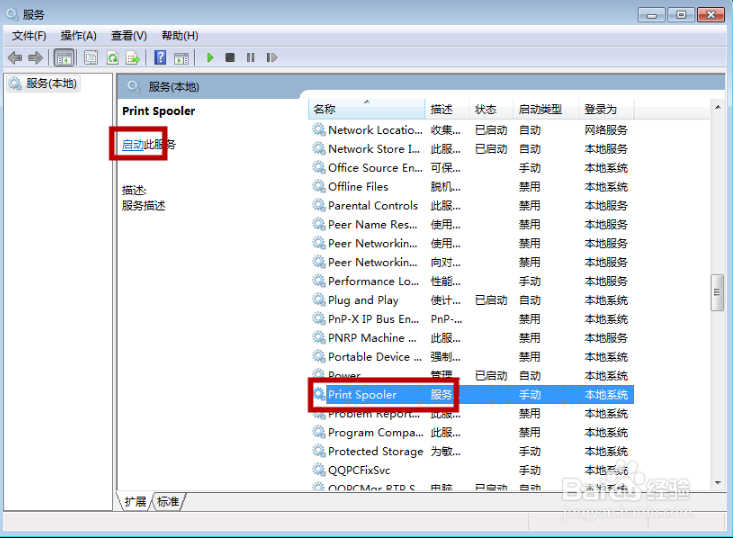Open Help via blue question mark icon
Viewport: 733px width, 538px height.
point(160,58)
